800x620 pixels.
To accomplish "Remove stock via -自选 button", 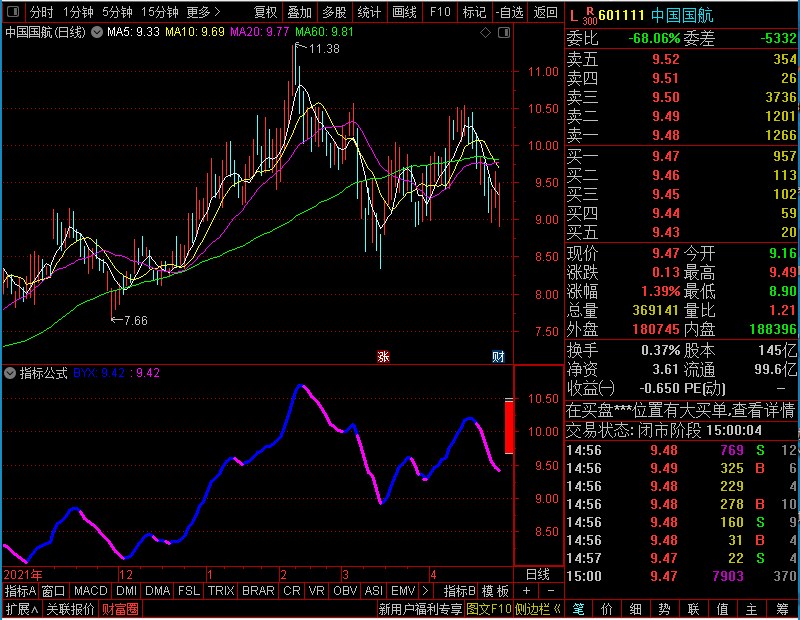I will click(x=510, y=12).
